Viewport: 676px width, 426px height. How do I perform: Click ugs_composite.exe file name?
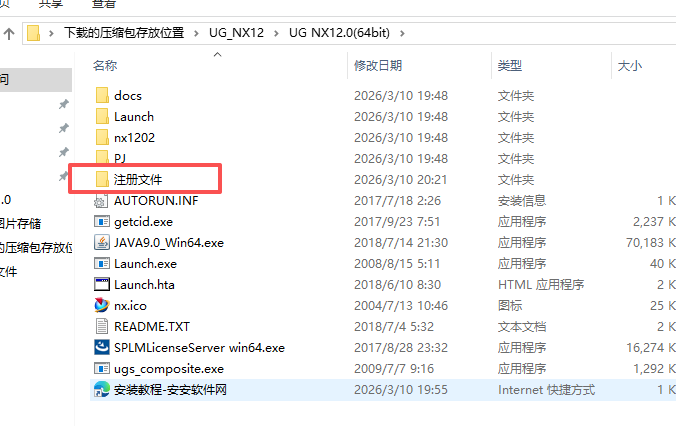coord(169,369)
